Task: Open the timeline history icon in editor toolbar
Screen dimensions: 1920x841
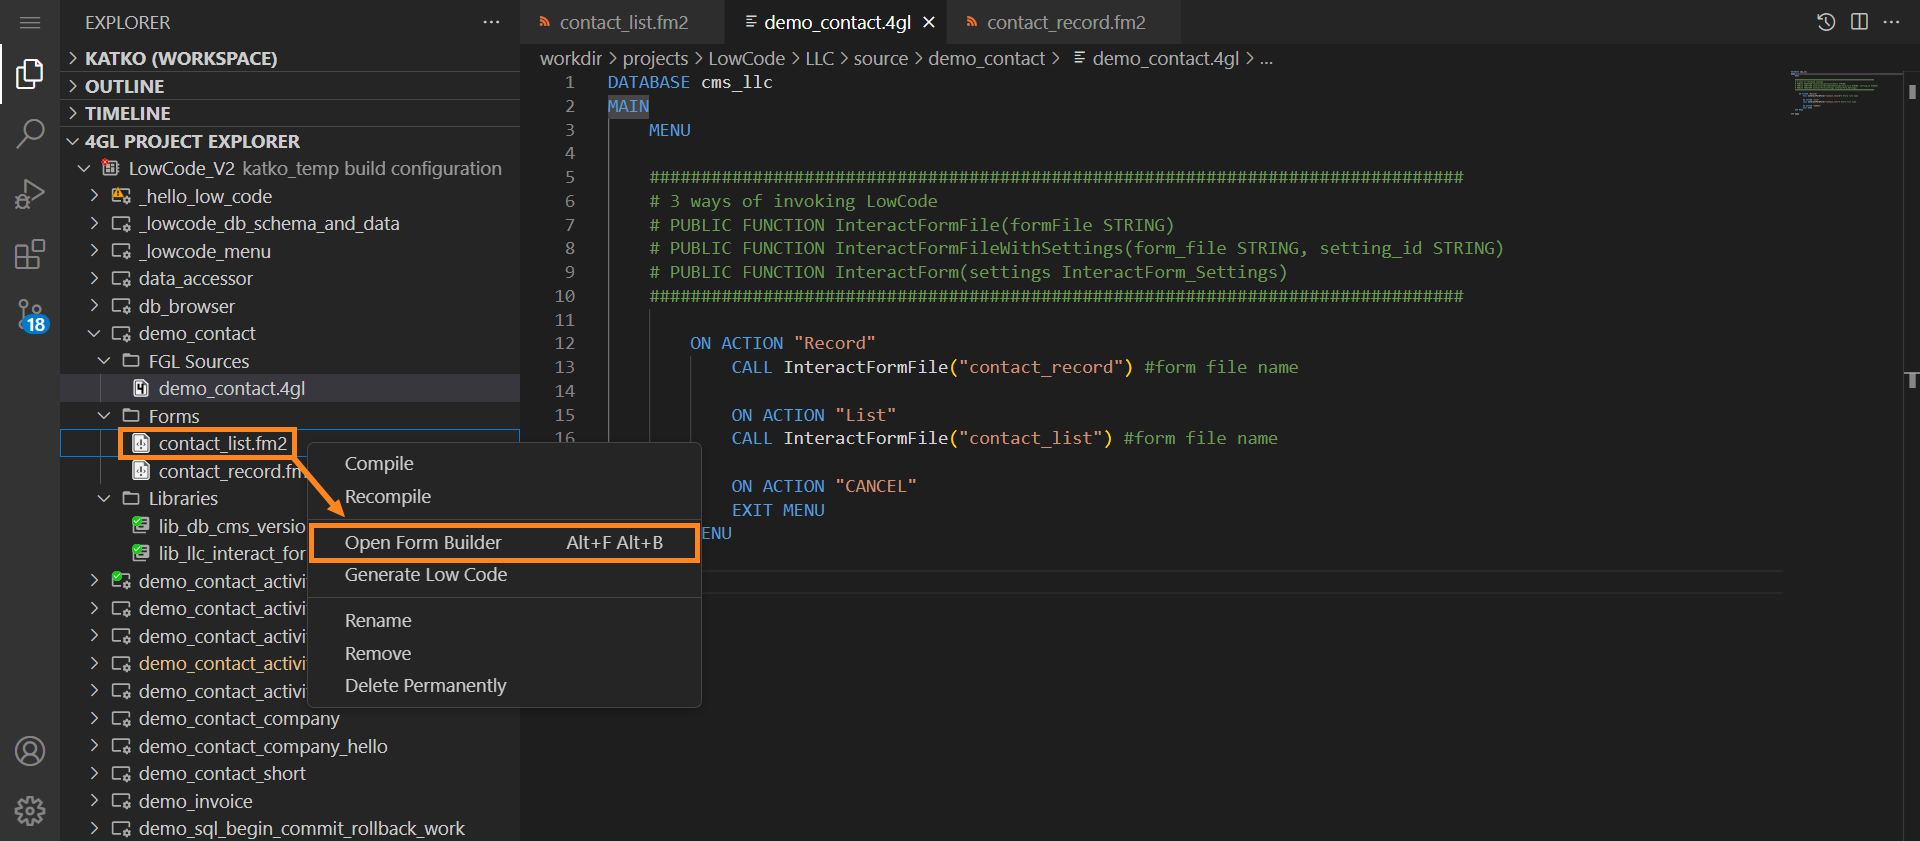Action: pyautogui.click(x=1826, y=22)
